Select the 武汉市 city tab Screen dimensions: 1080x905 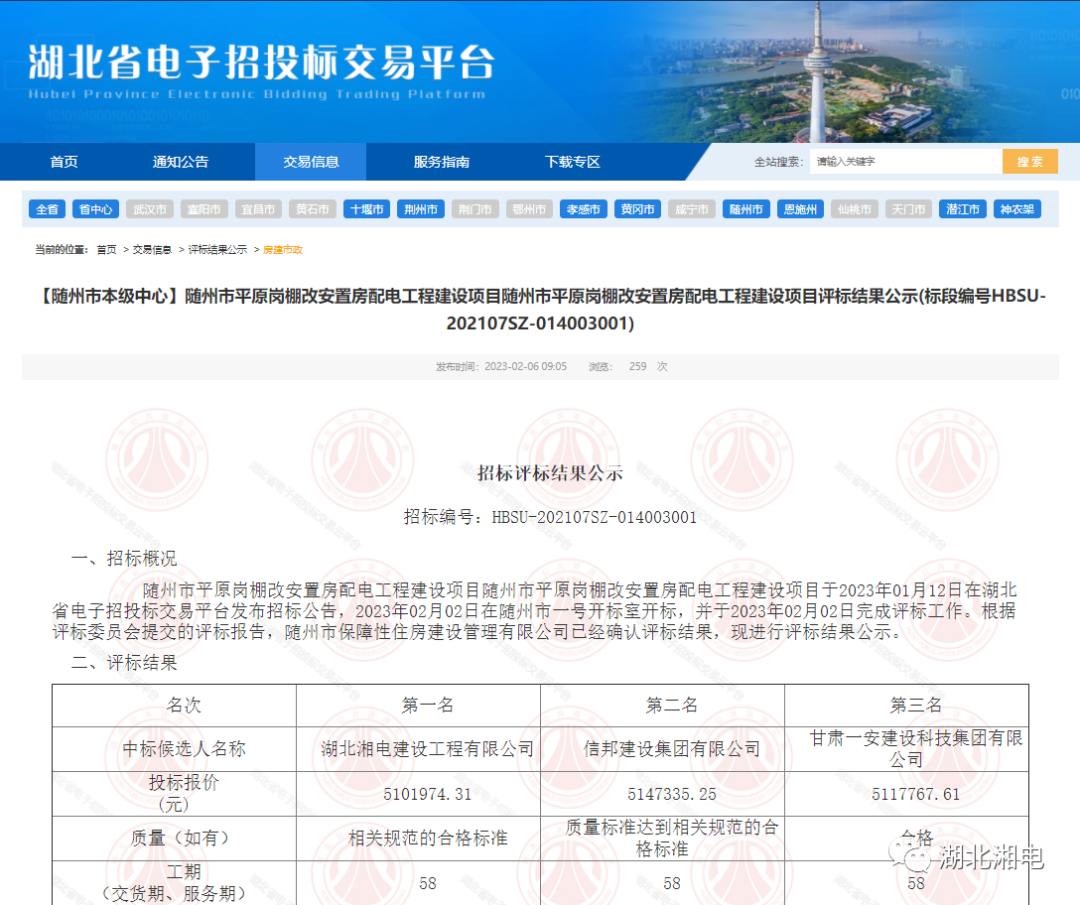[149, 209]
